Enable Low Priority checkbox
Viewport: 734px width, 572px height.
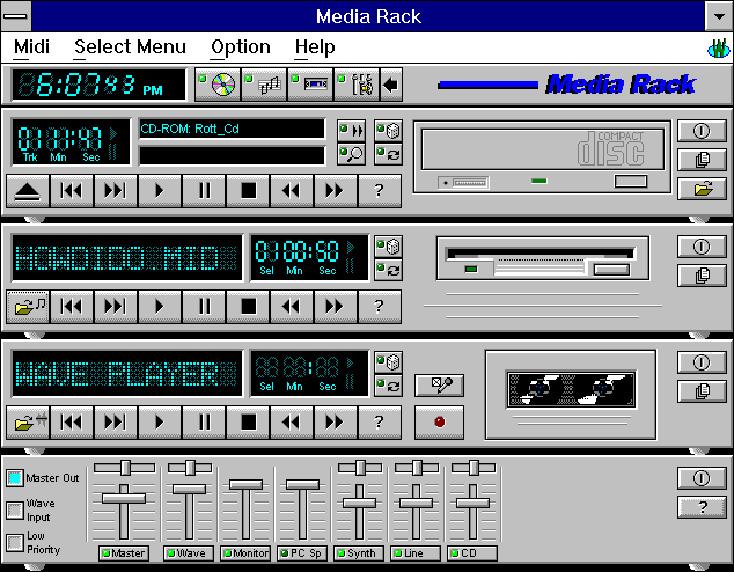tap(15, 543)
